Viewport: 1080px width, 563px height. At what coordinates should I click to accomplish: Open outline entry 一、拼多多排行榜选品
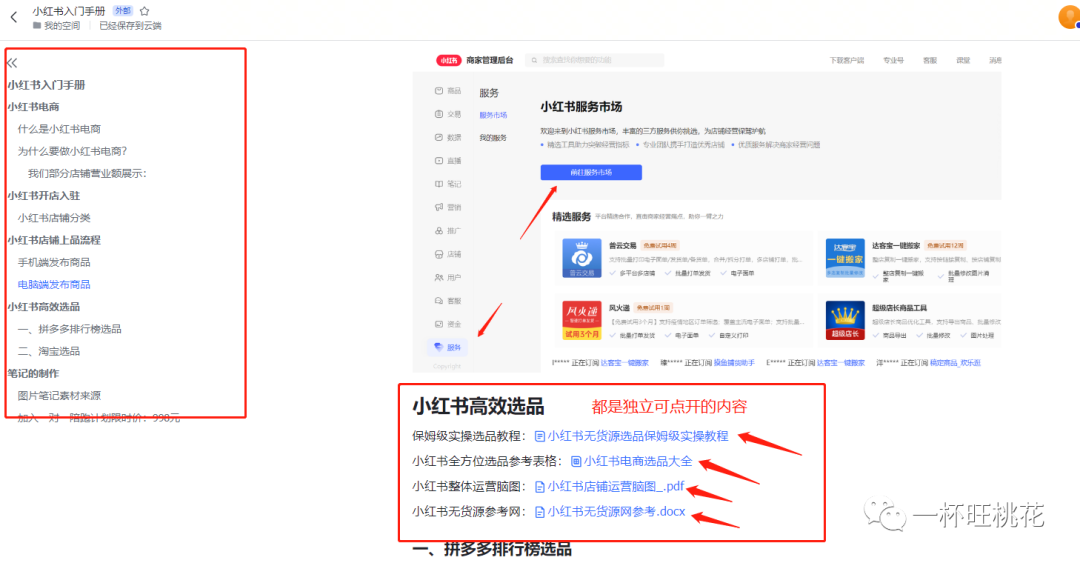70,329
